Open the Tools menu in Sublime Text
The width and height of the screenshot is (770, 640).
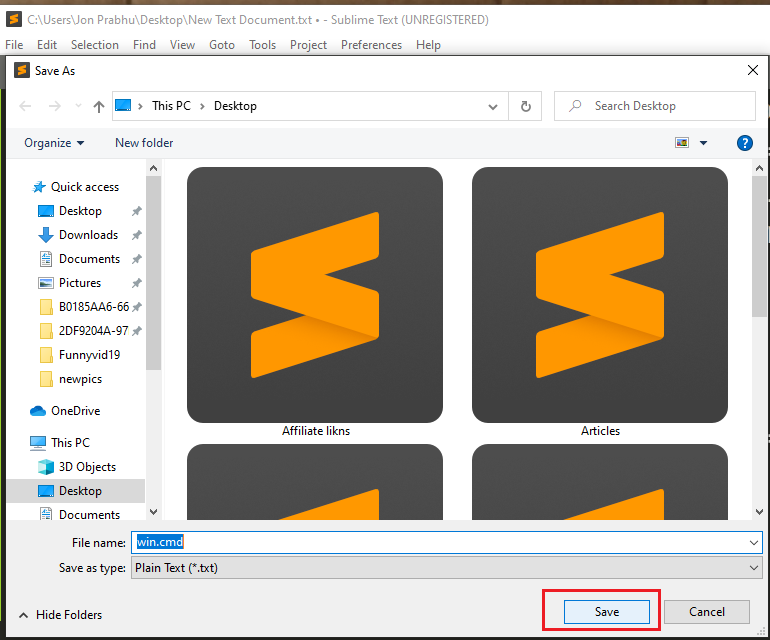262,45
